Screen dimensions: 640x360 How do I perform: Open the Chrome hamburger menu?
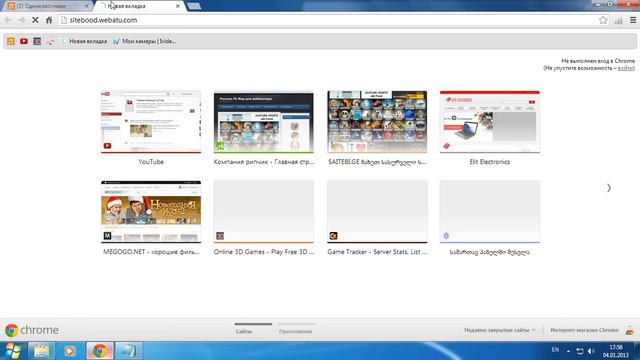[633, 20]
